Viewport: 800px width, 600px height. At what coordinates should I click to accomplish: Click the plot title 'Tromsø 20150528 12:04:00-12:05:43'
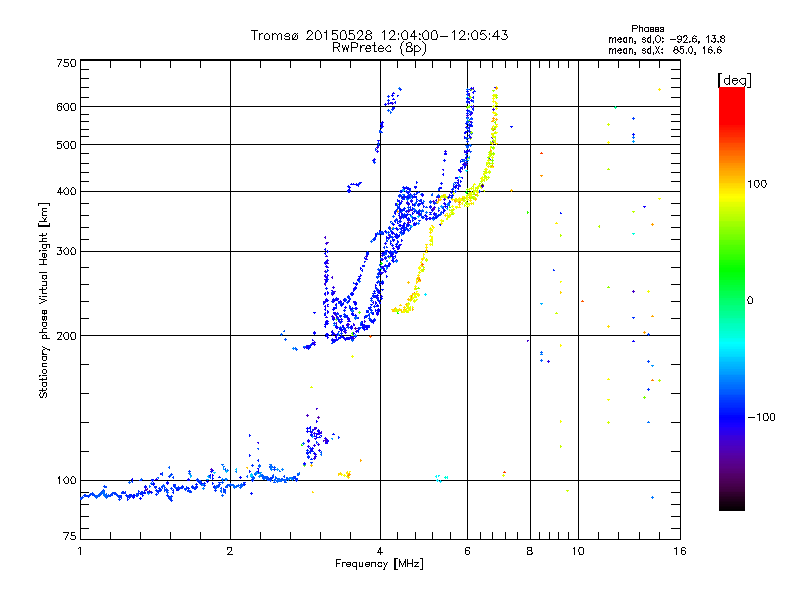pyautogui.click(x=379, y=35)
